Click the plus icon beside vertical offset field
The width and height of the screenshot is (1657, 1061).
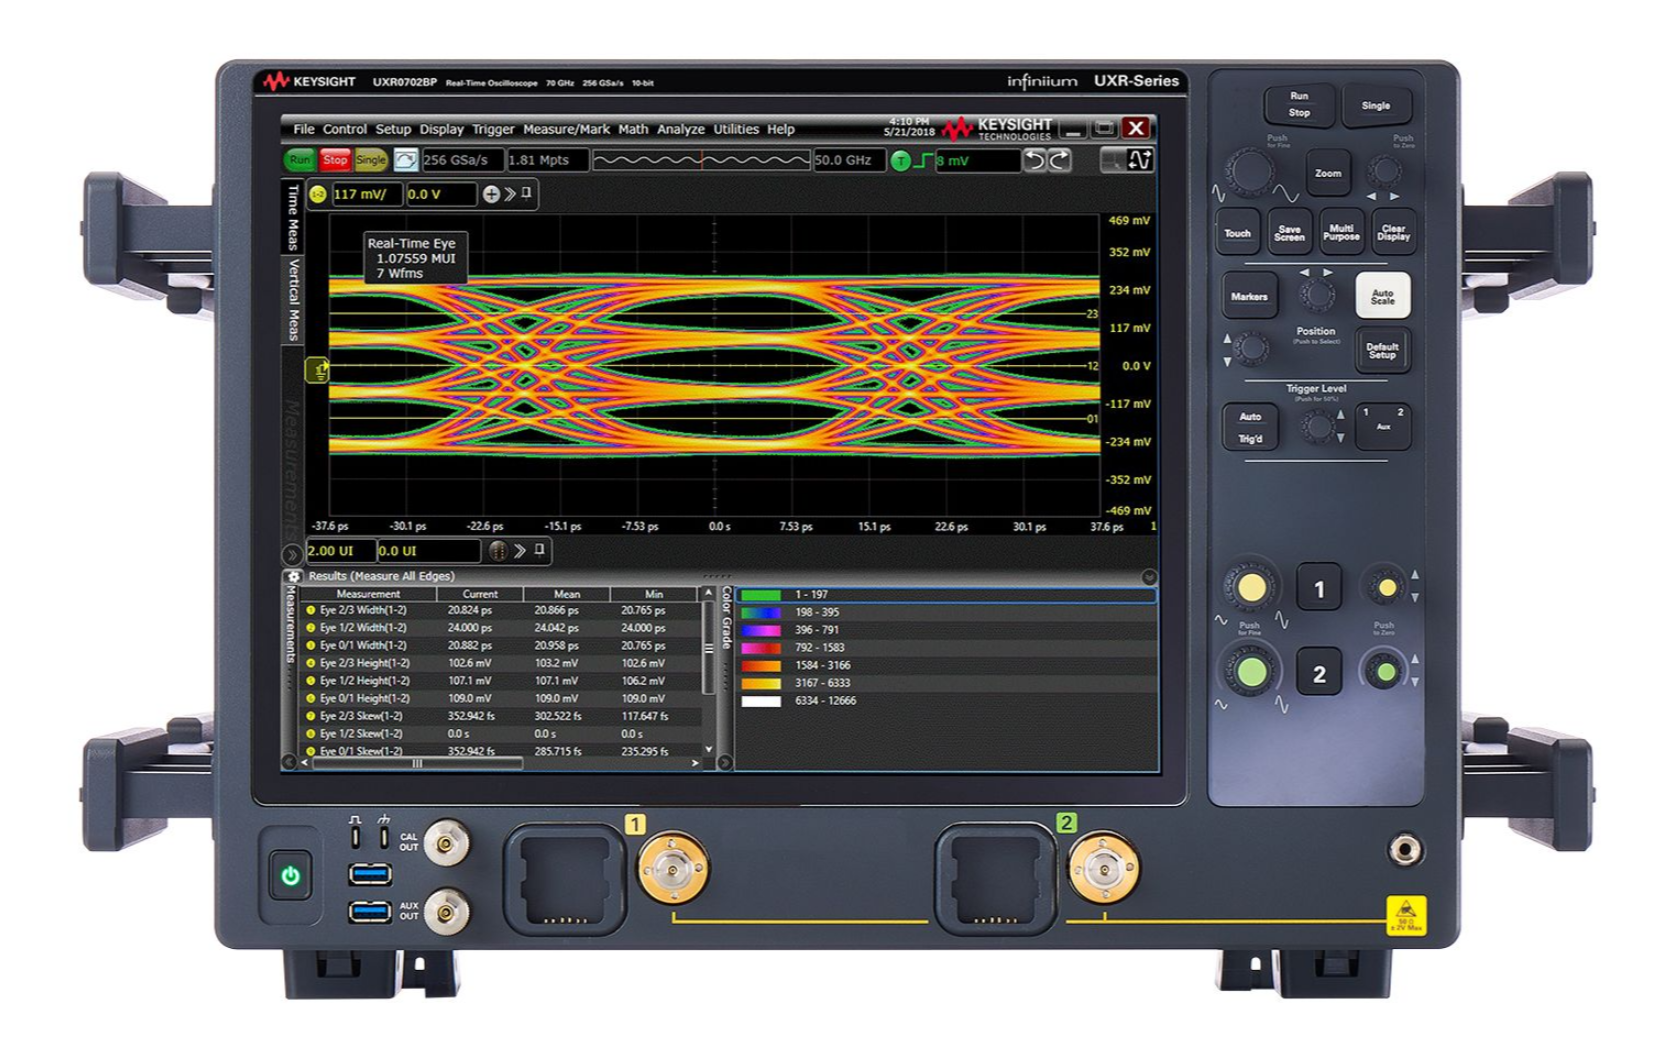(x=491, y=194)
